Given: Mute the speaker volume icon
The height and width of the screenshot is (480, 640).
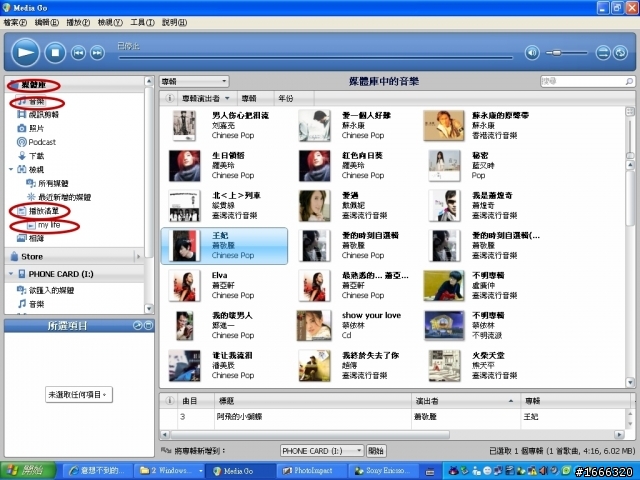Looking at the screenshot, I should tap(532, 53).
